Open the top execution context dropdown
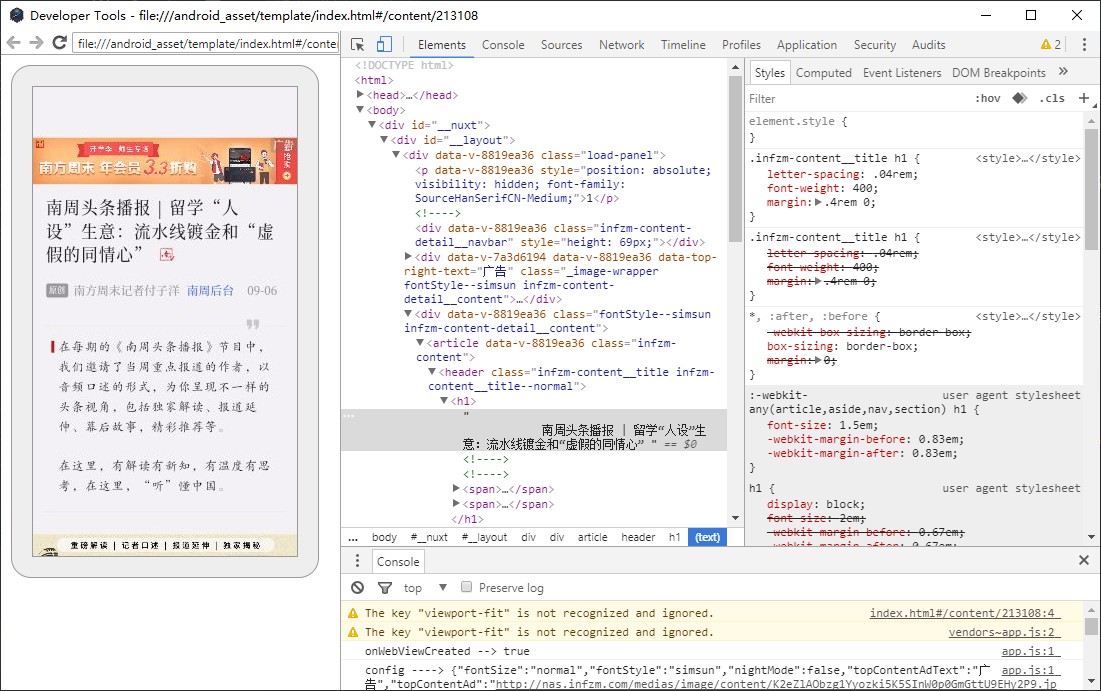Screen dimensions: 1101x691 coord(425,587)
